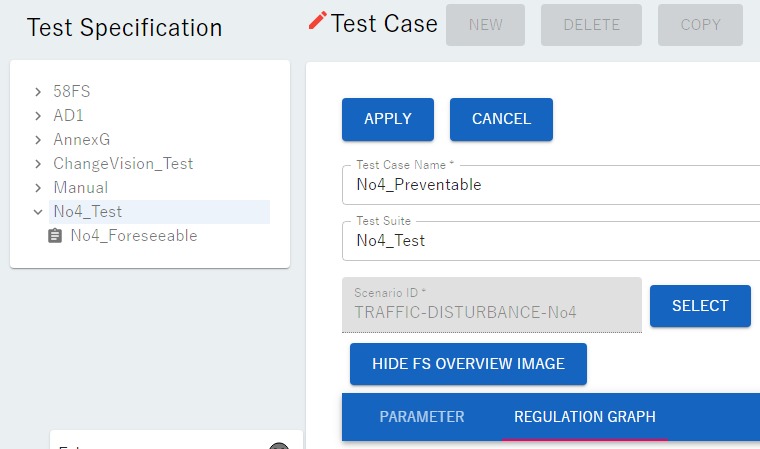Click the Test Suite field
This screenshot has height=449, width=760.
(550, 241)
